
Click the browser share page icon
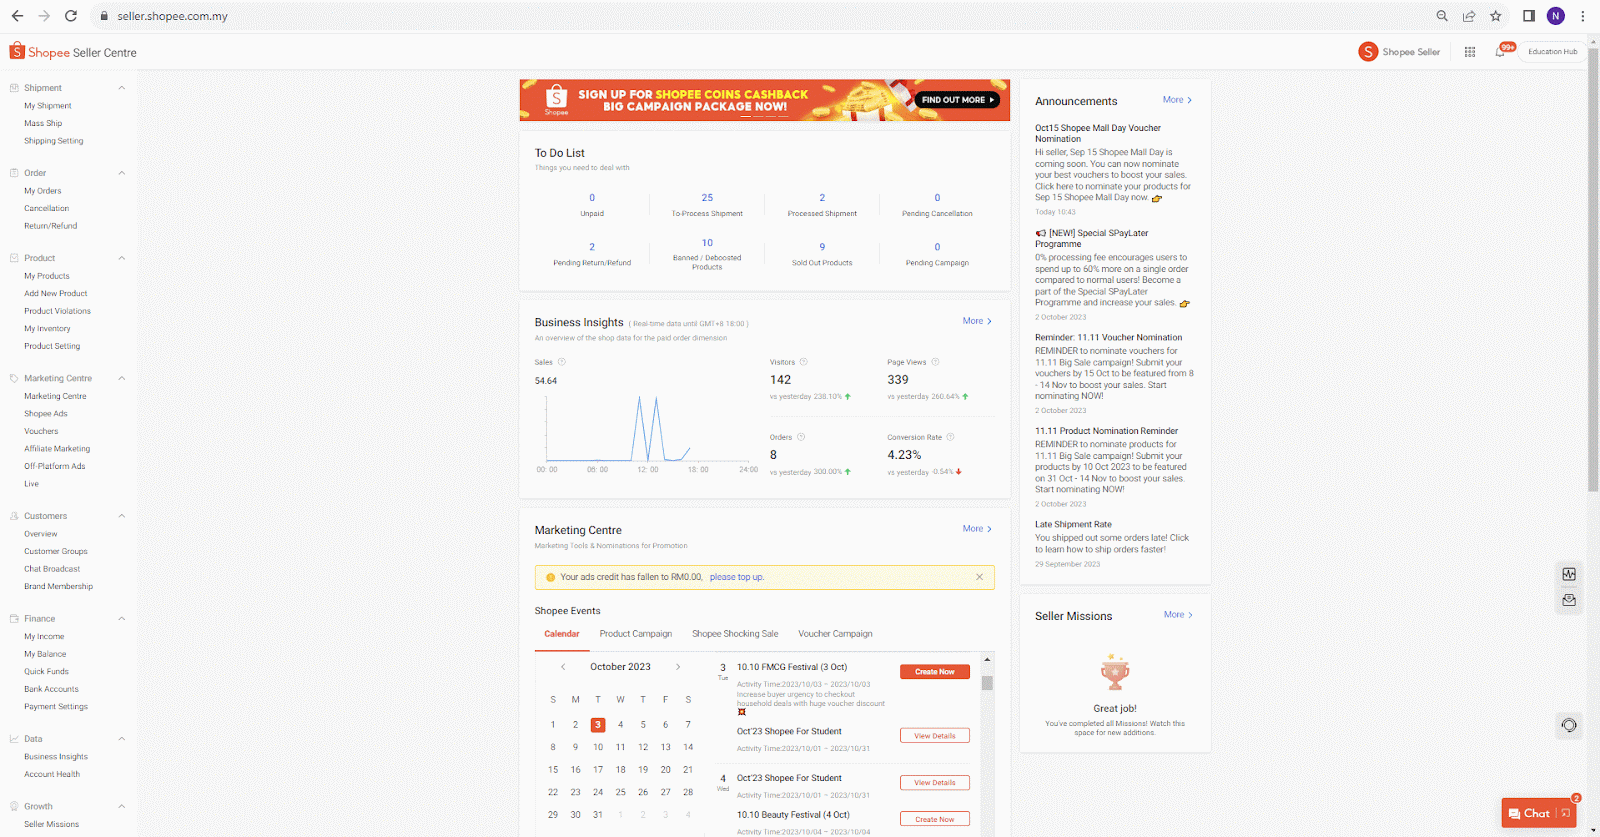coord(1469,16)
